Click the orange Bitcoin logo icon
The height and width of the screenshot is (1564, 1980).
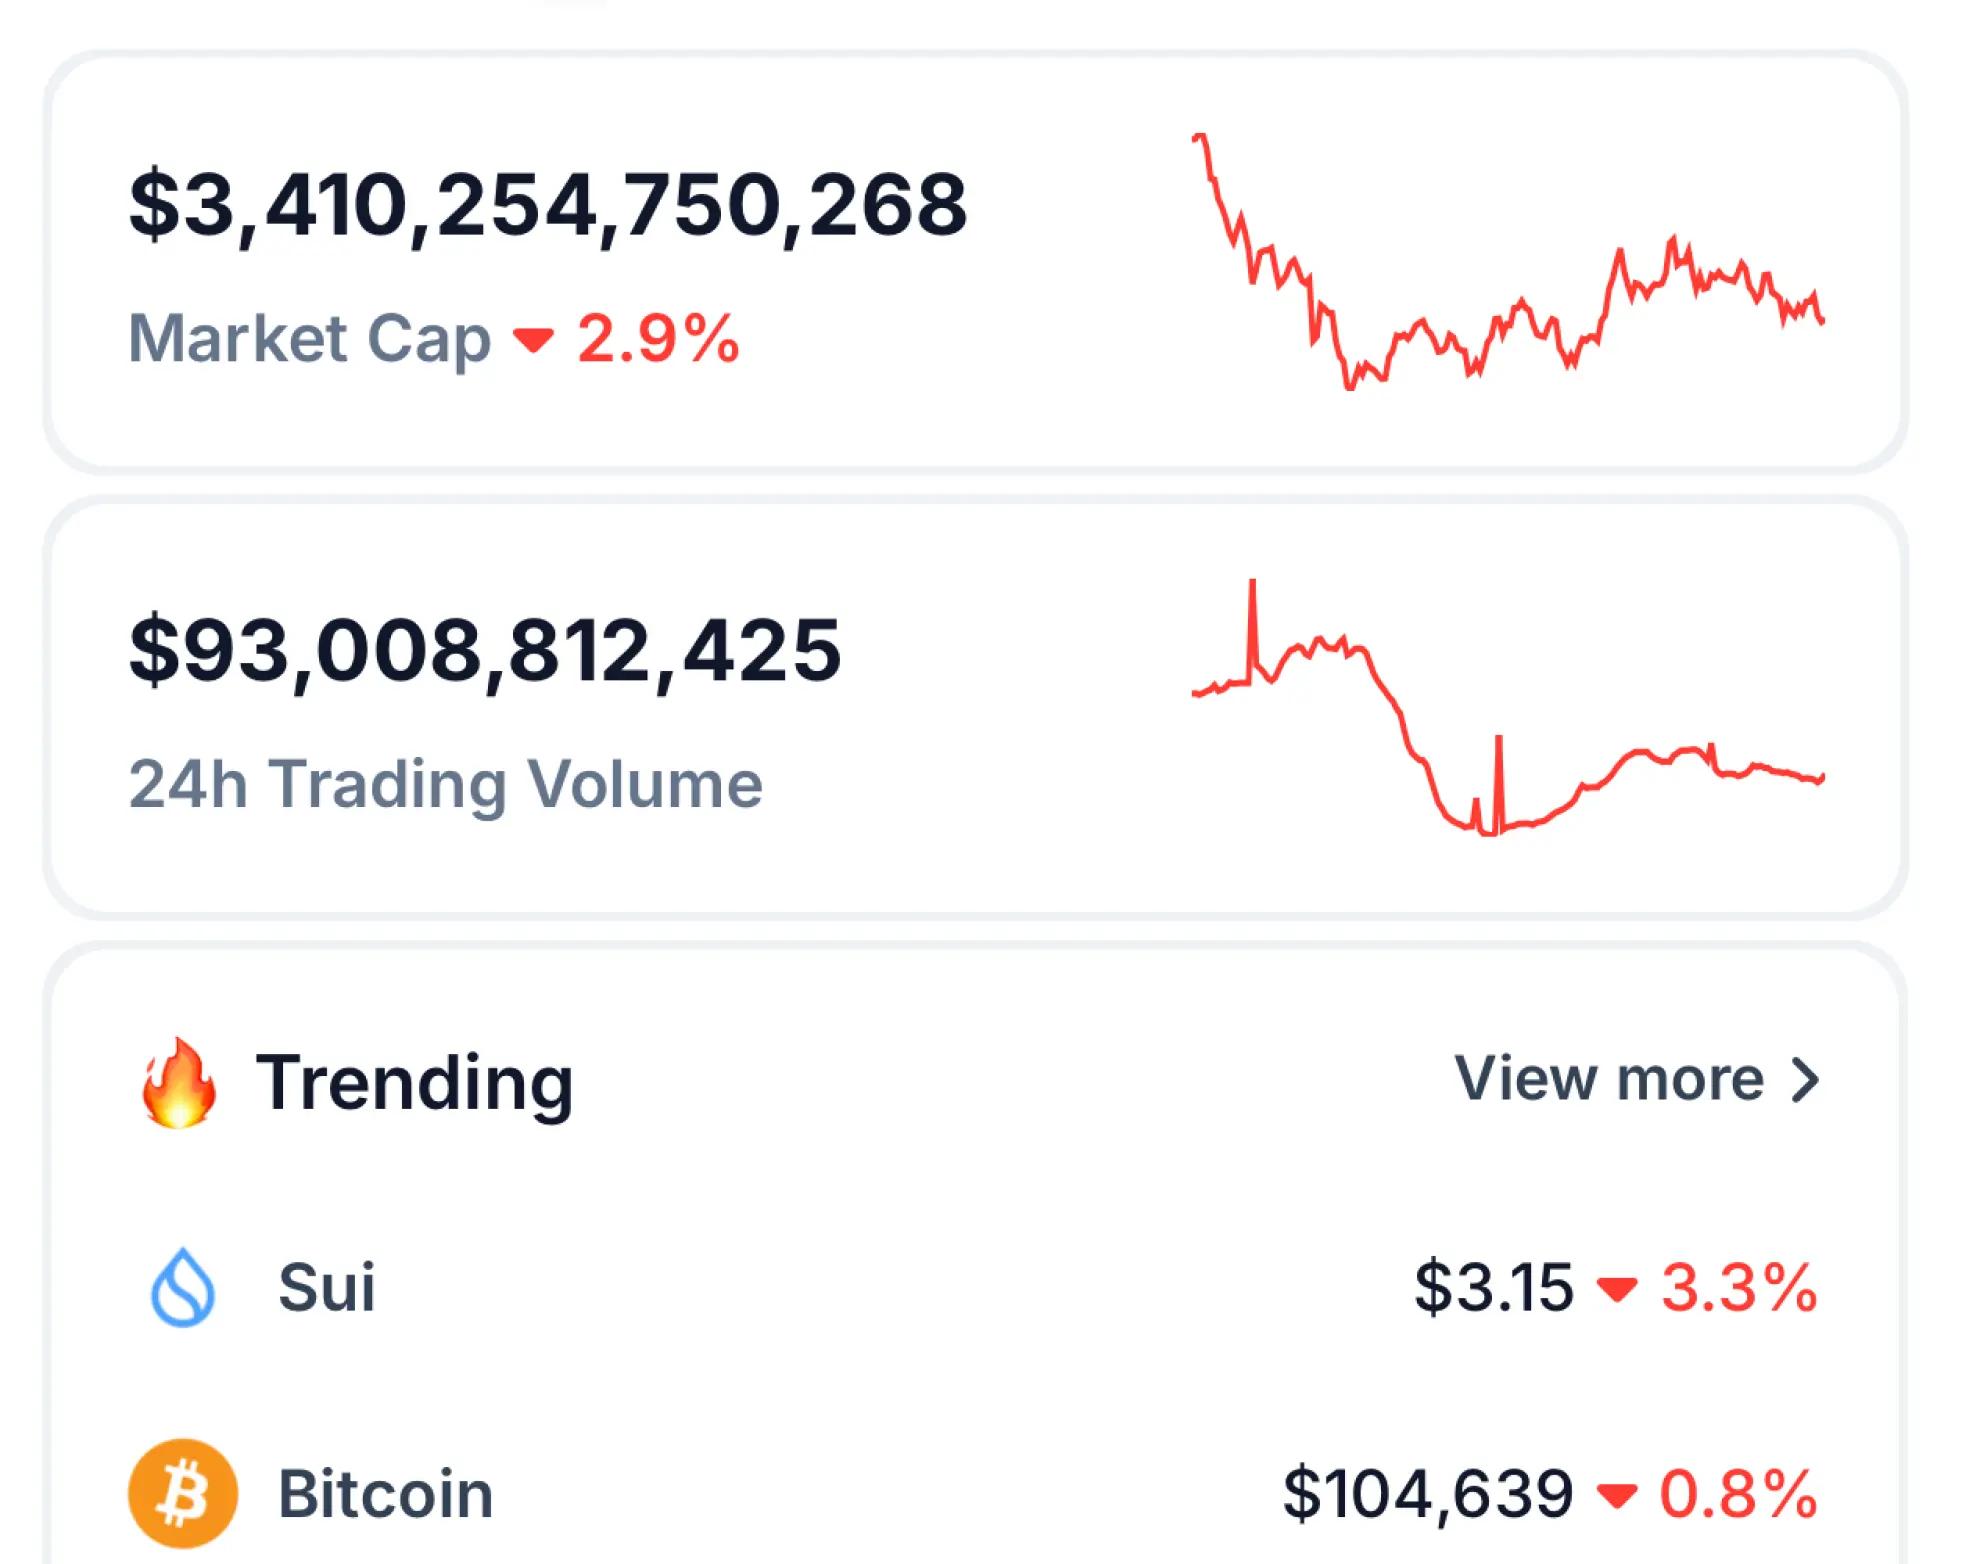point(183,1493)
